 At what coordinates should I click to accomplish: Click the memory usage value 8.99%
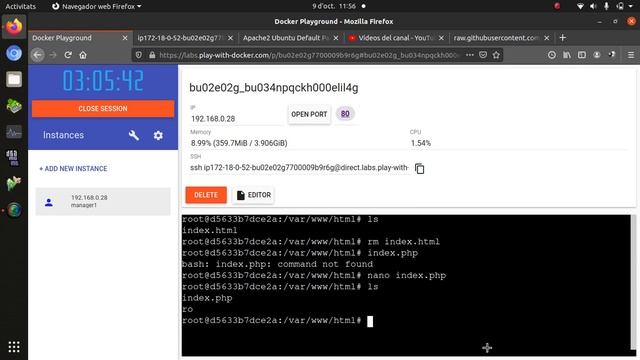239,143
